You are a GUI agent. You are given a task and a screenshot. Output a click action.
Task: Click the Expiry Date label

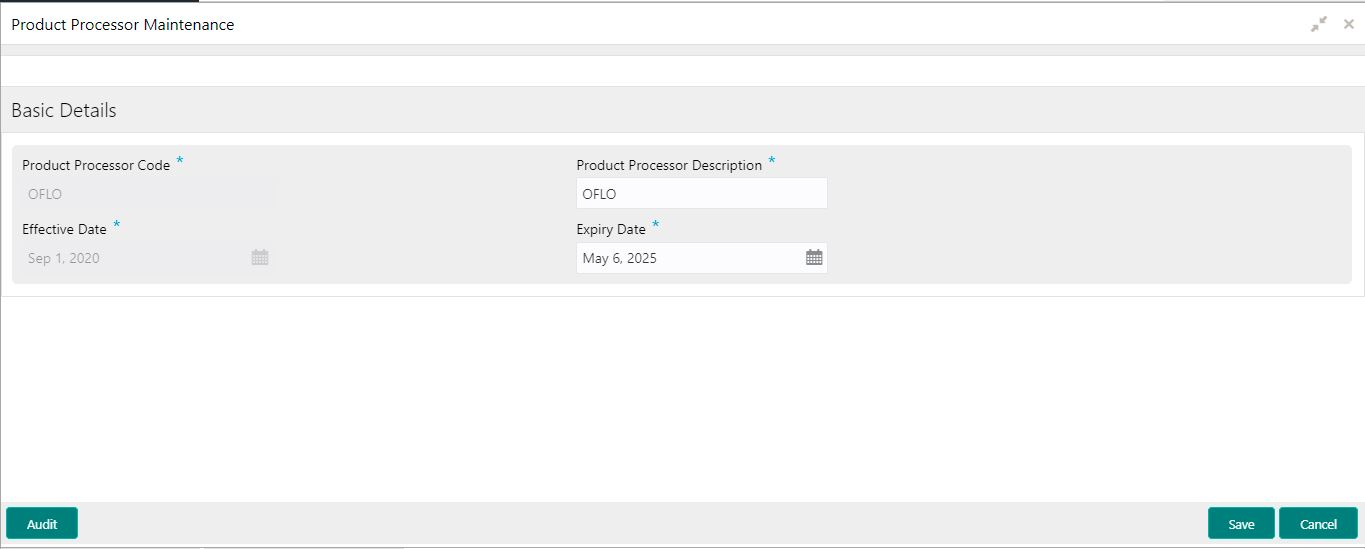(x=611, y=230)
